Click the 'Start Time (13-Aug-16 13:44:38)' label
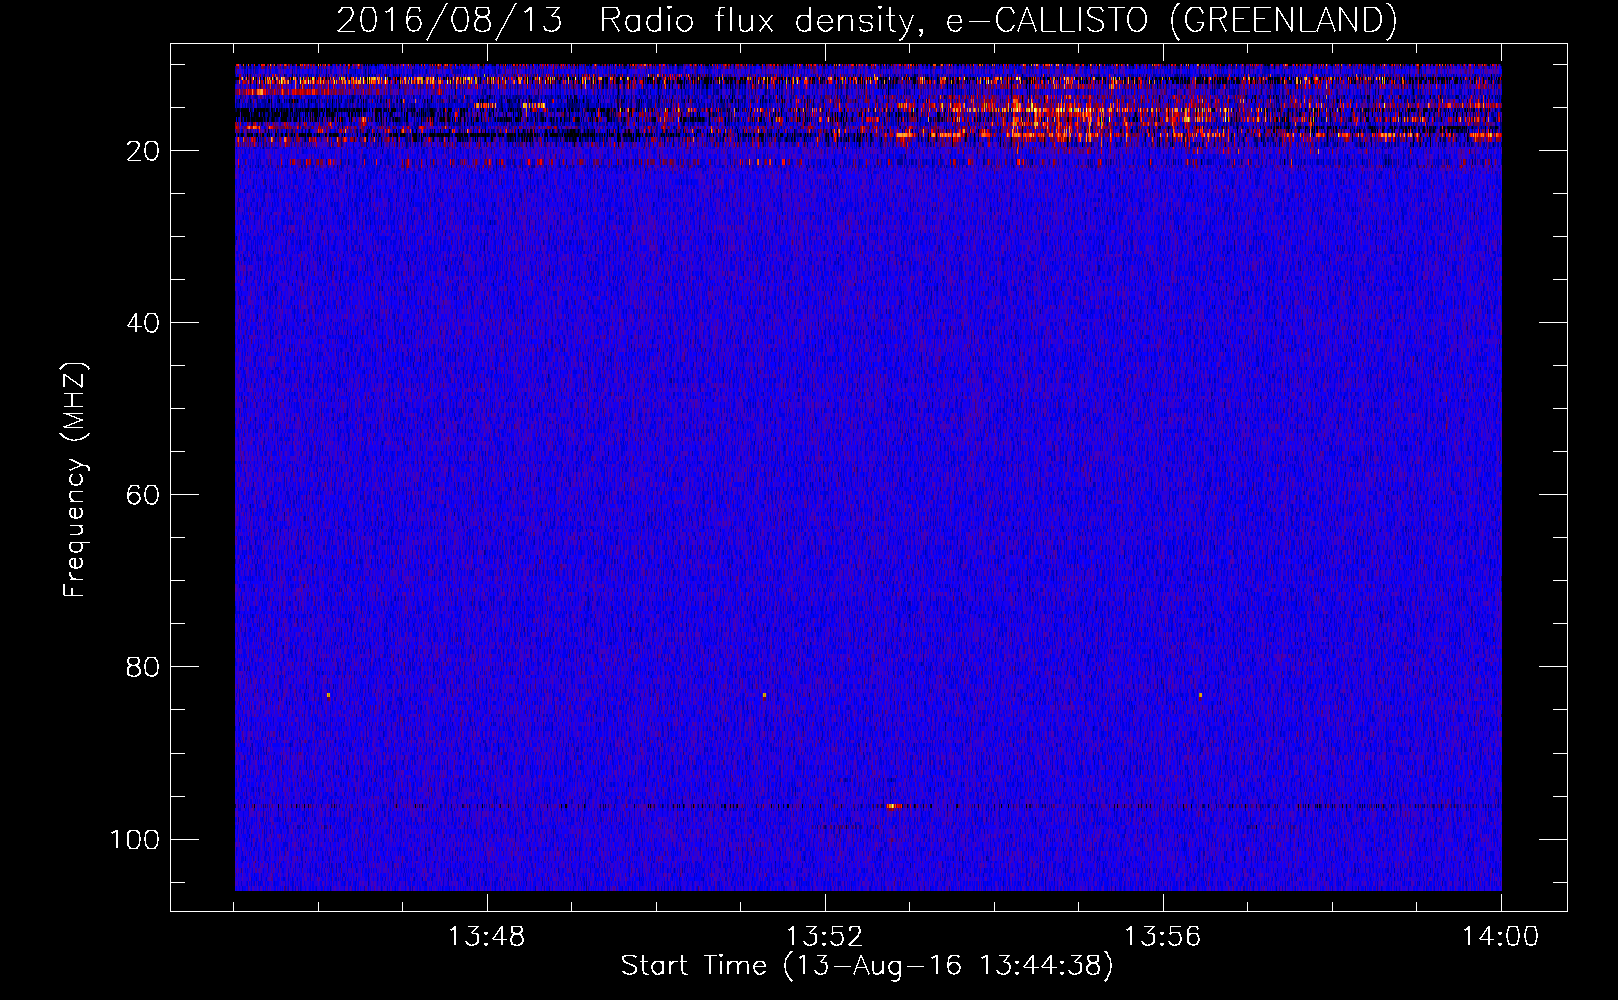The height and width of the screenshot is (1000, 1618). 867,966
